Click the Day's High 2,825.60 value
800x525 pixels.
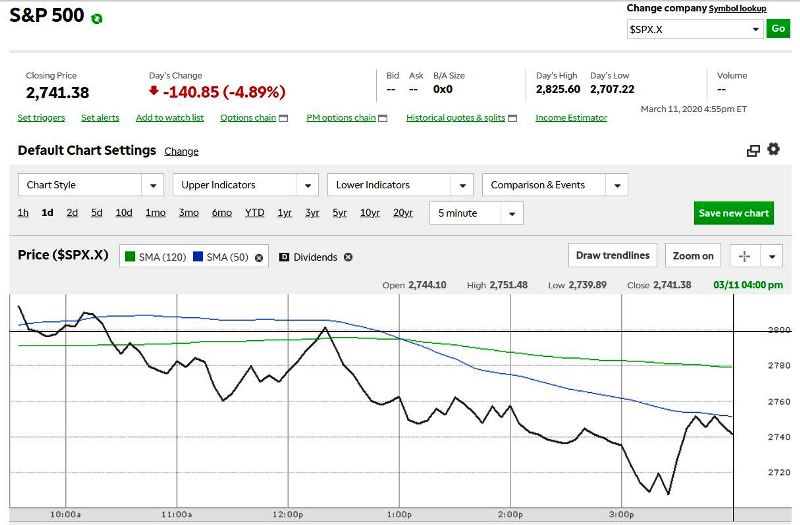[x=558, y=89]
